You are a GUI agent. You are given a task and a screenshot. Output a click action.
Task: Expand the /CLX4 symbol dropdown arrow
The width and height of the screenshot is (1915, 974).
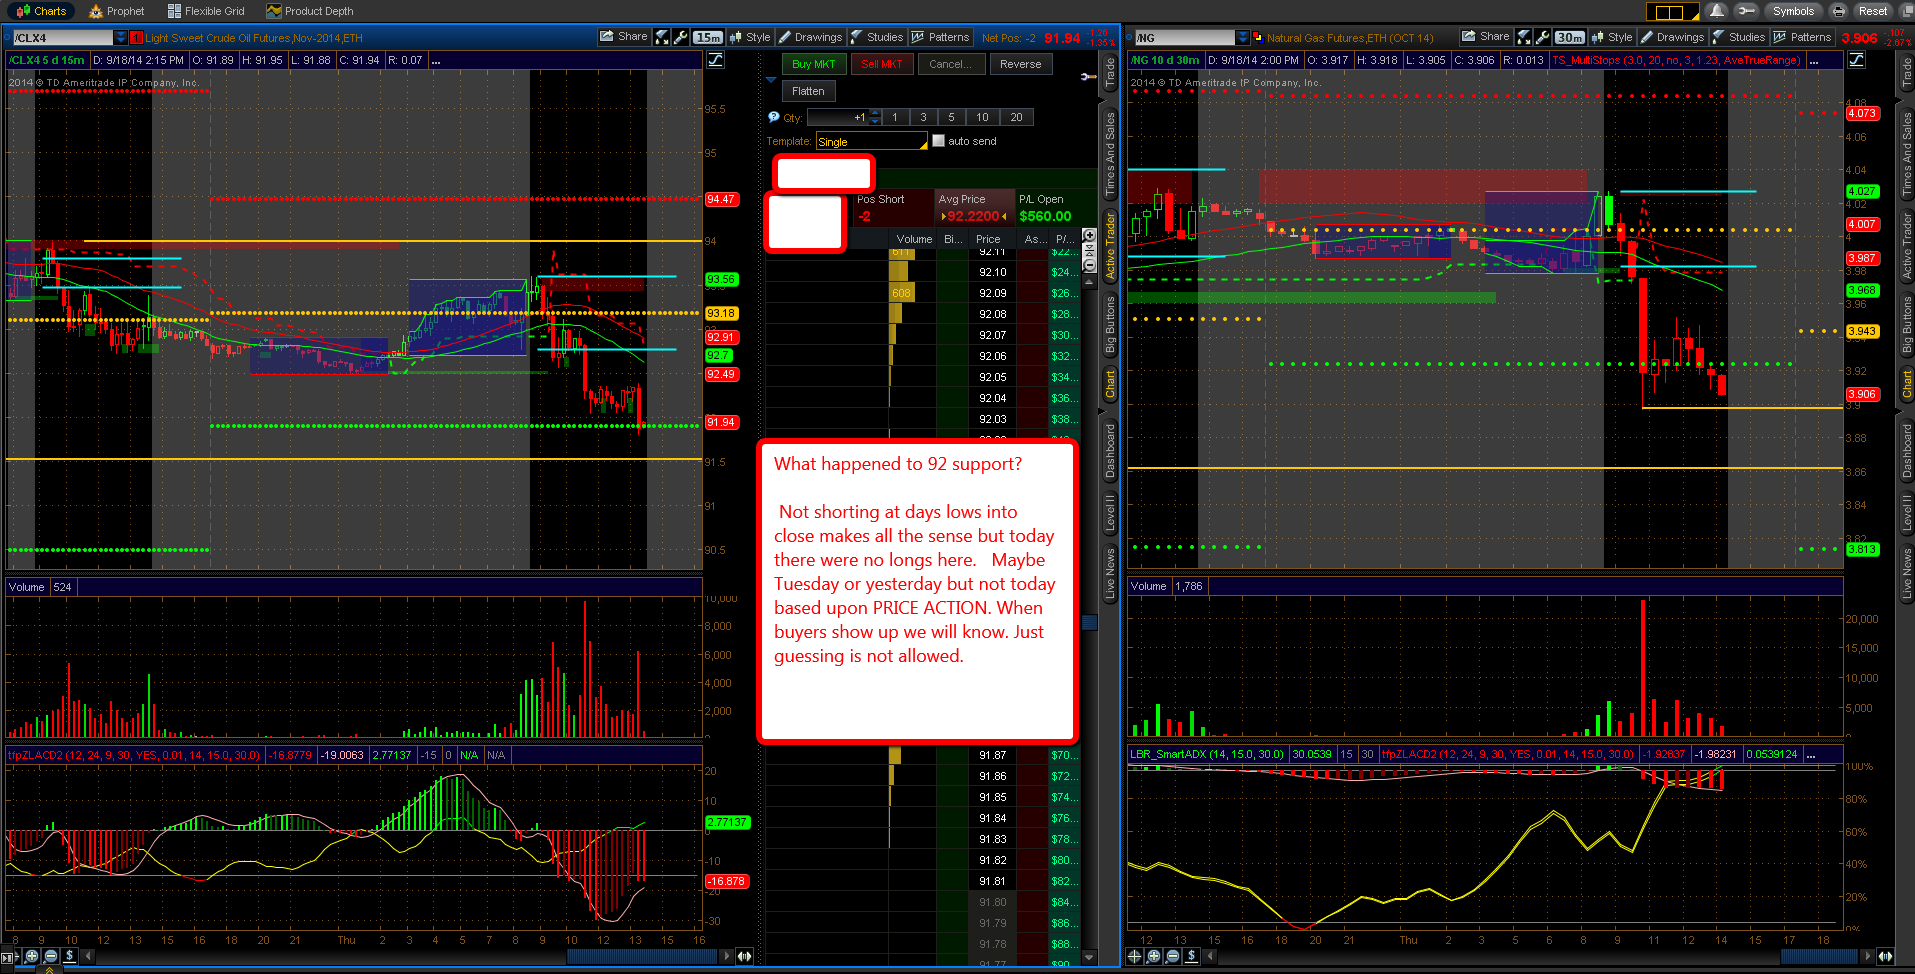[x=121, y=38]
